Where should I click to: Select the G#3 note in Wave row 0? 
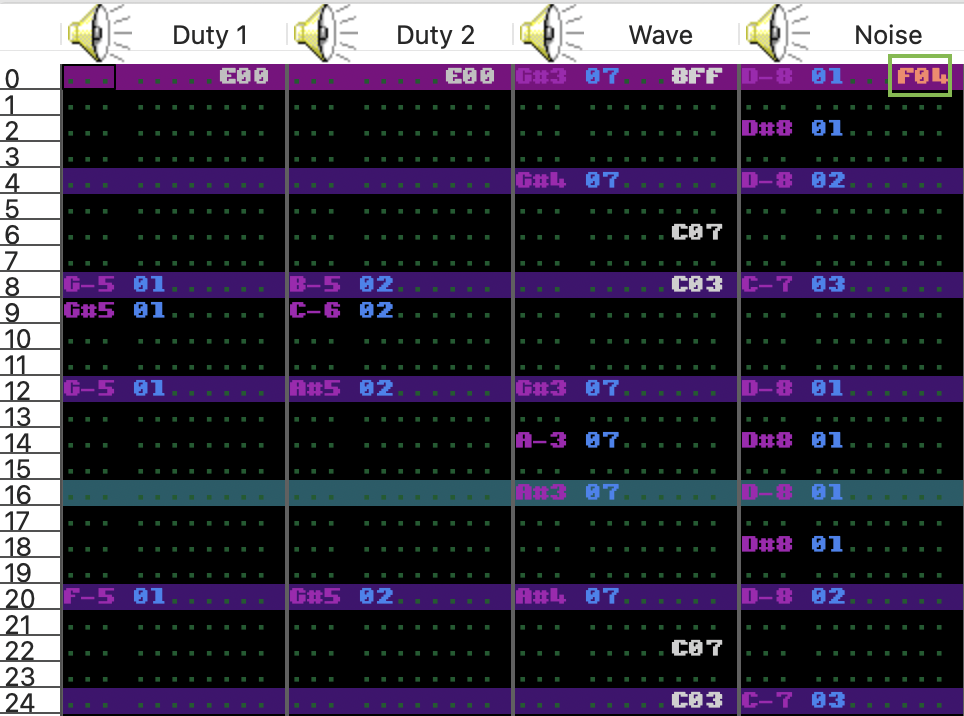point(541,76)
